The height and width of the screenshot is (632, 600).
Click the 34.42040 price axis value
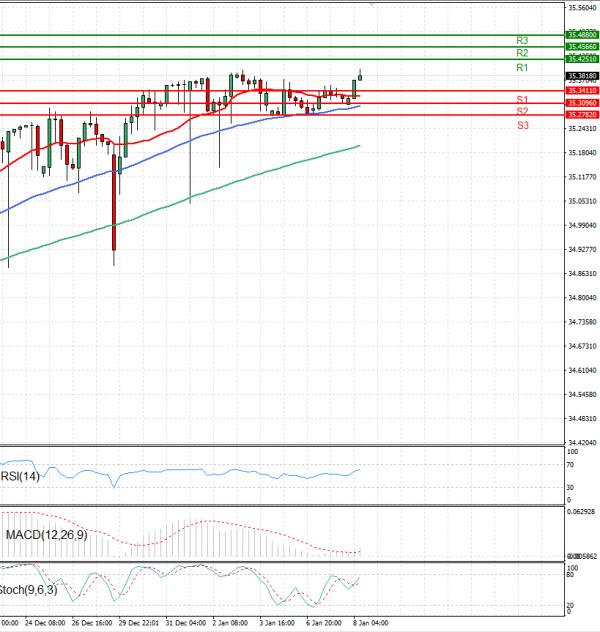[x=582, y=443]
